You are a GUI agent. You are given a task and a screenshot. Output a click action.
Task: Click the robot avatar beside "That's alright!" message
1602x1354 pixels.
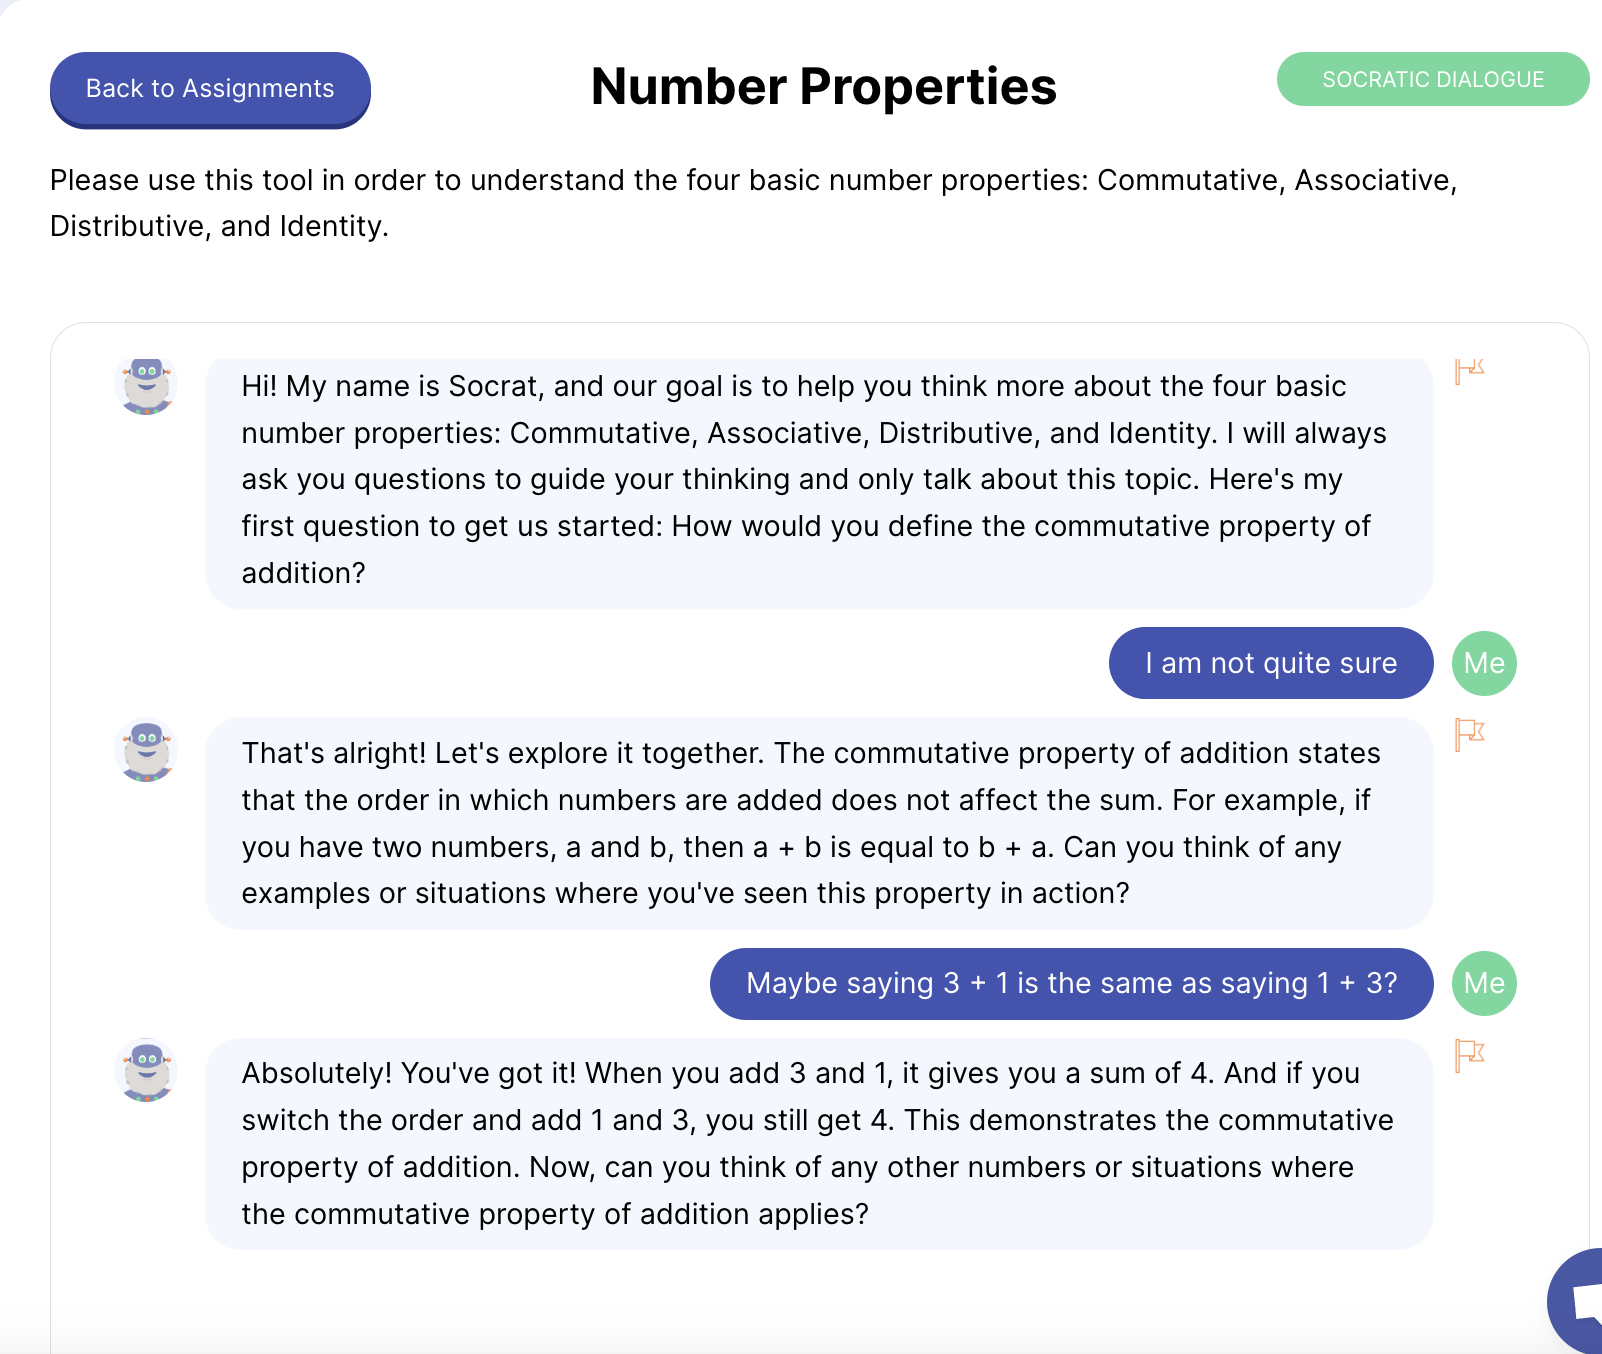[x=146, y=751]
